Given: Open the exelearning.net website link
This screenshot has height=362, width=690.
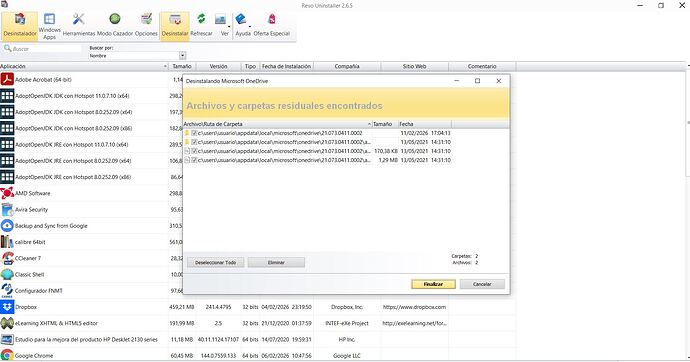Looking at the screenshot, I should point(414,323).
